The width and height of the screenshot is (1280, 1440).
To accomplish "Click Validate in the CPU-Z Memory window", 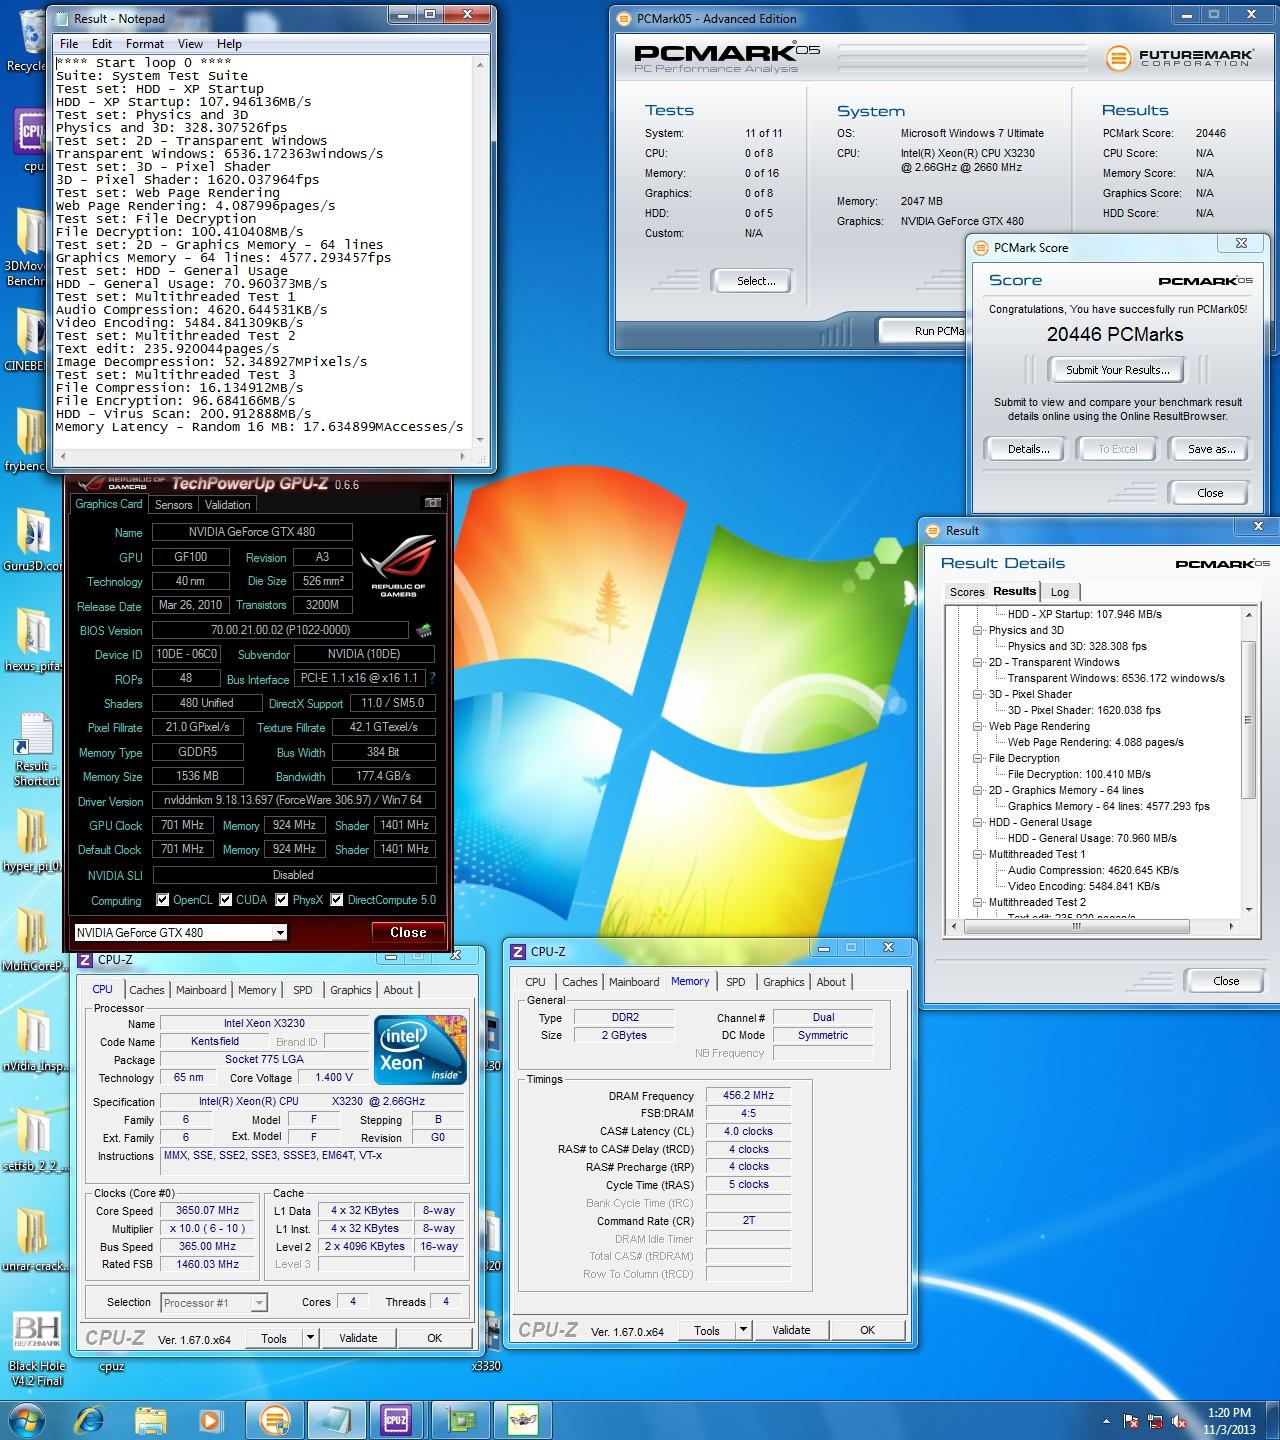I will [791, 1330].
